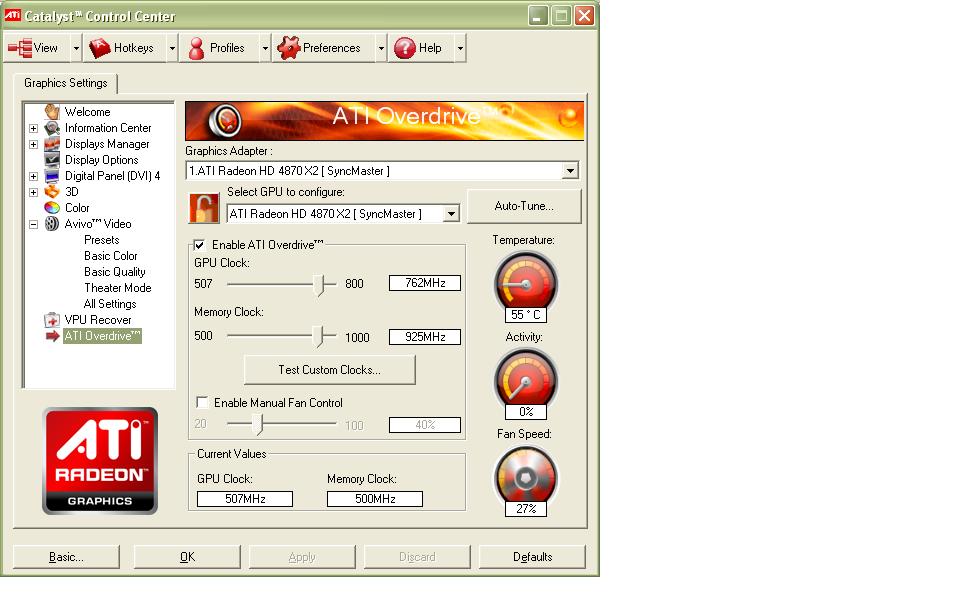Screen dimensions: 960x600
Task: Expand the Displays Manager tree node
Action: tap(34, 144)
